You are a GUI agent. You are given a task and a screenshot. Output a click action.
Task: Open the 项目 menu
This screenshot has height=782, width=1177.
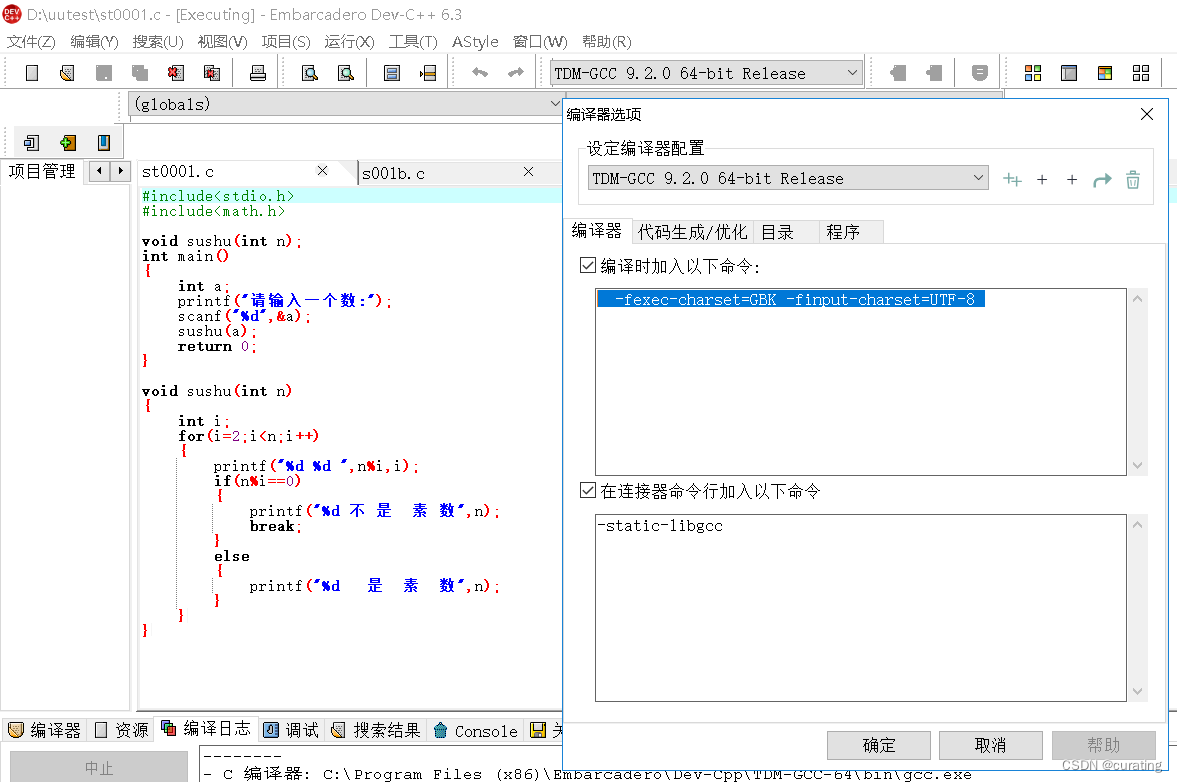coord(286,42)
